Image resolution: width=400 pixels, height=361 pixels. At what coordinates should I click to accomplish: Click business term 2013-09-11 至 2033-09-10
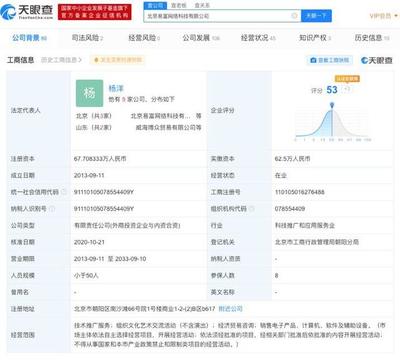coord(110,259)
